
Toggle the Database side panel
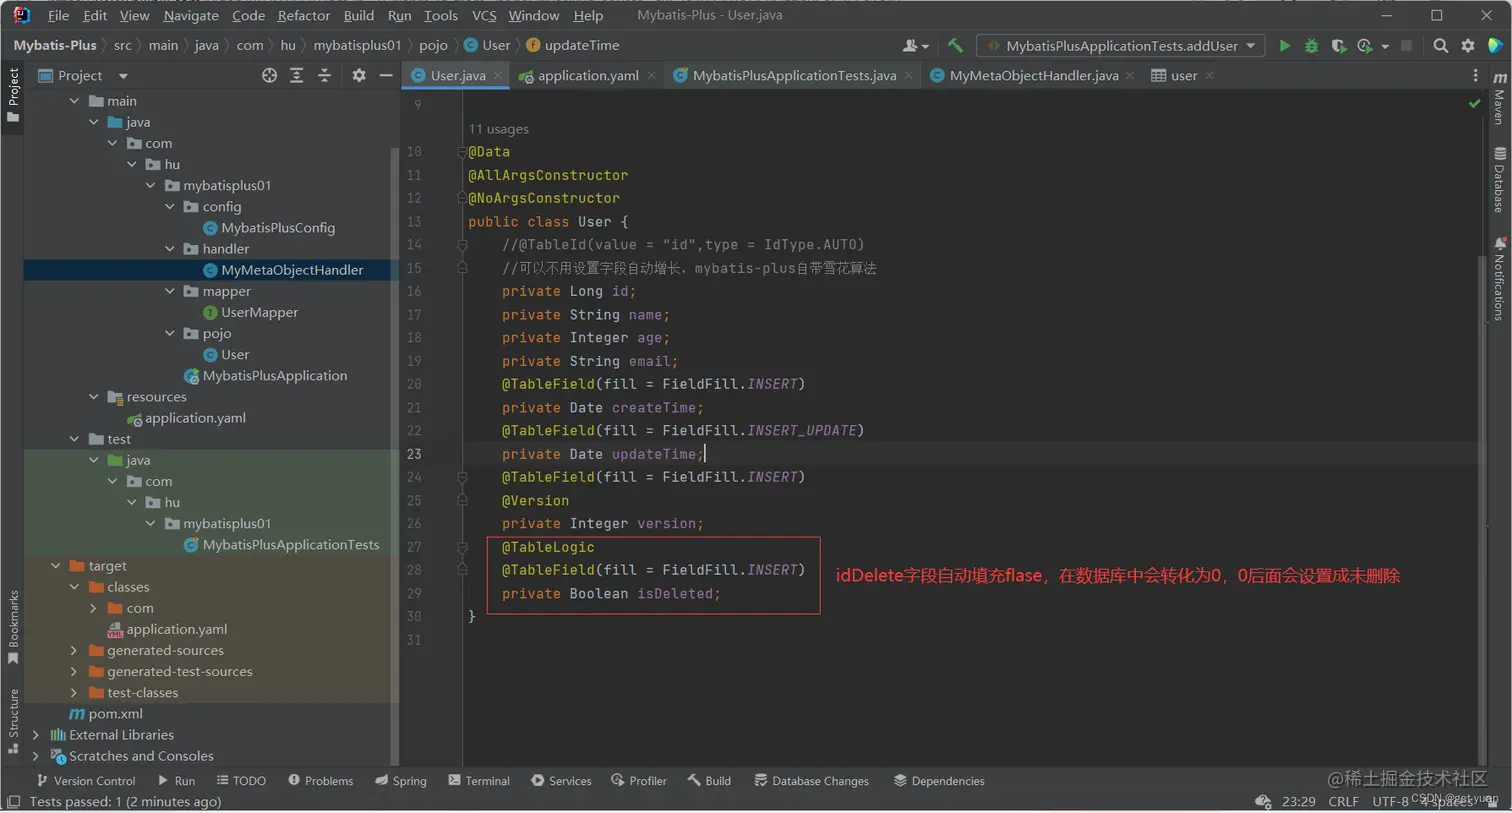1499,181
